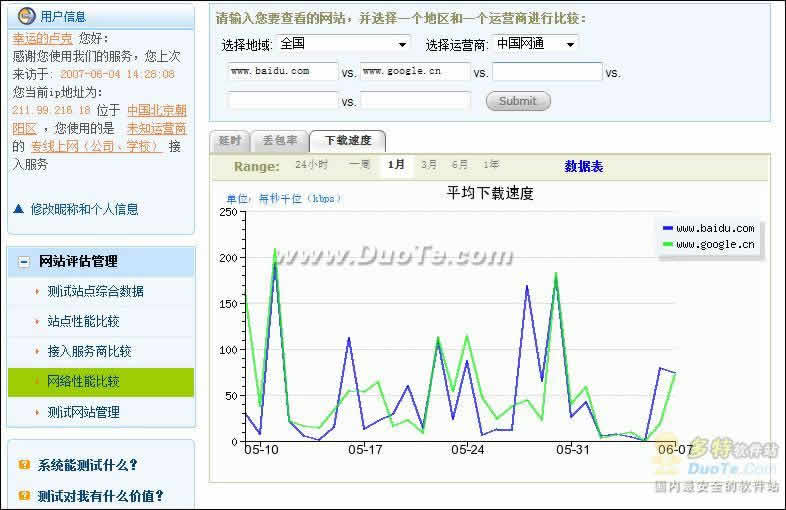Click the 中国北京朝阳区 location link
The width and height of the screenshot is (786, 510).
(x=157, y=110)
